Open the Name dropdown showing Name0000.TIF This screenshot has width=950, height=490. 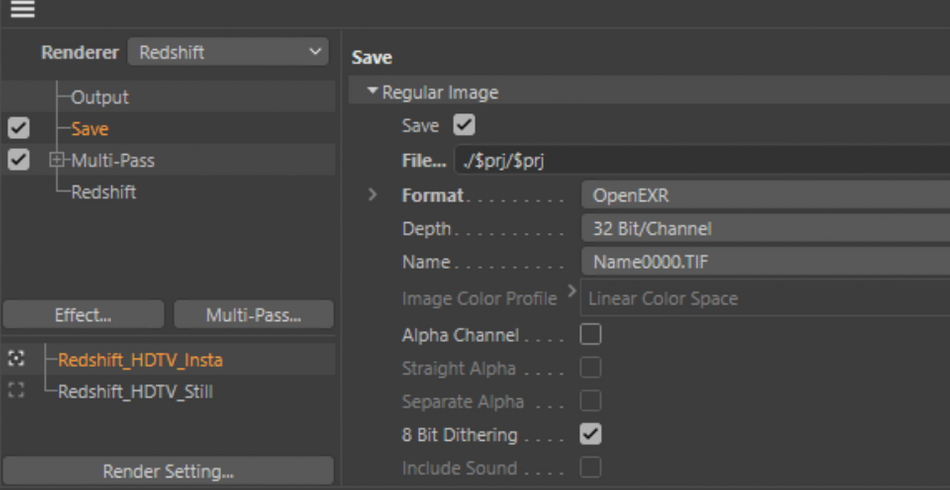766,262
